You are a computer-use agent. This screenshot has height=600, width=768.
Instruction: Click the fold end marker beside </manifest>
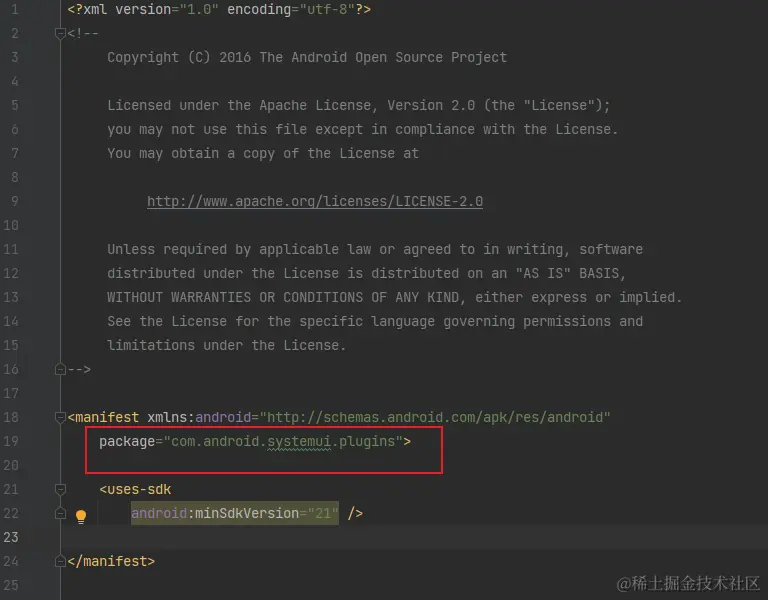(60, 561)
